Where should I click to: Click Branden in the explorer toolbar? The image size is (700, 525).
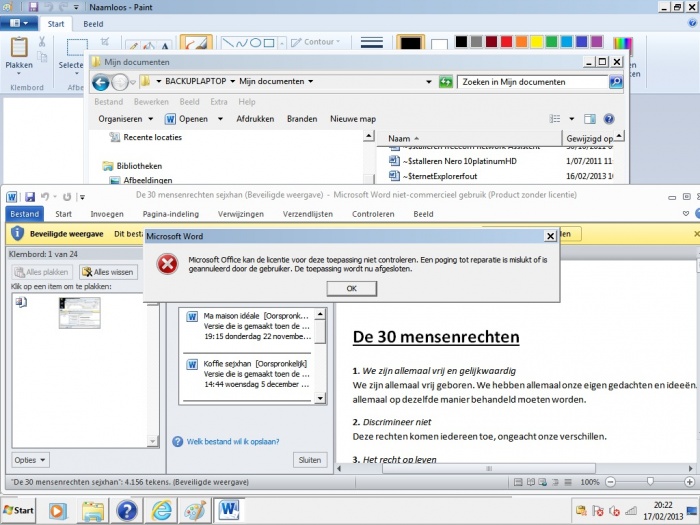pyautogui.click(x=302, y=119)
